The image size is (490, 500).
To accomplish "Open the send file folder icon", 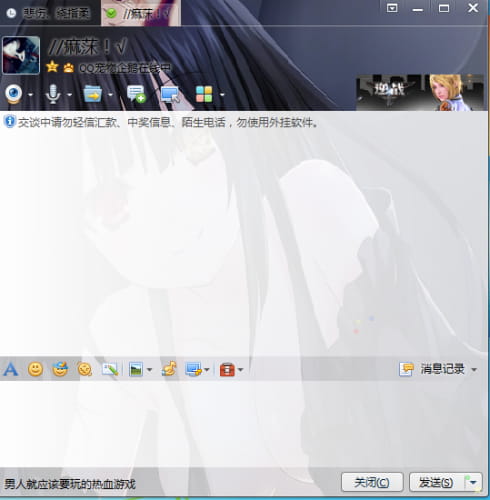I will coord(93,94).
